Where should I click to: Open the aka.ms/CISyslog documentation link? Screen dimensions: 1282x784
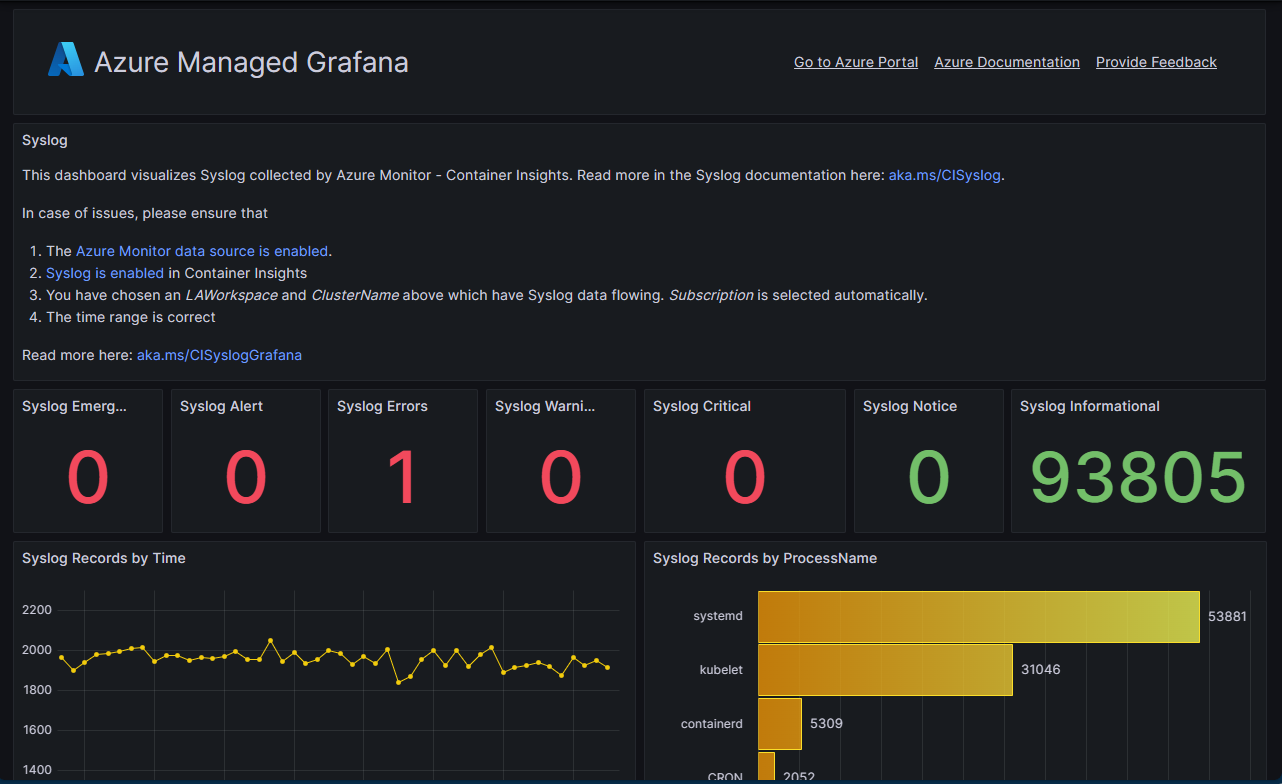point(945,175)
